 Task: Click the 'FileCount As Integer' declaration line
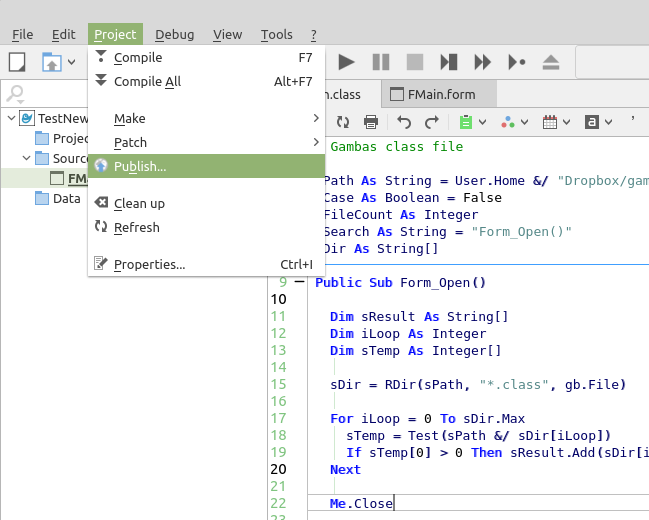pyautogui.click(x=401, y=215)
